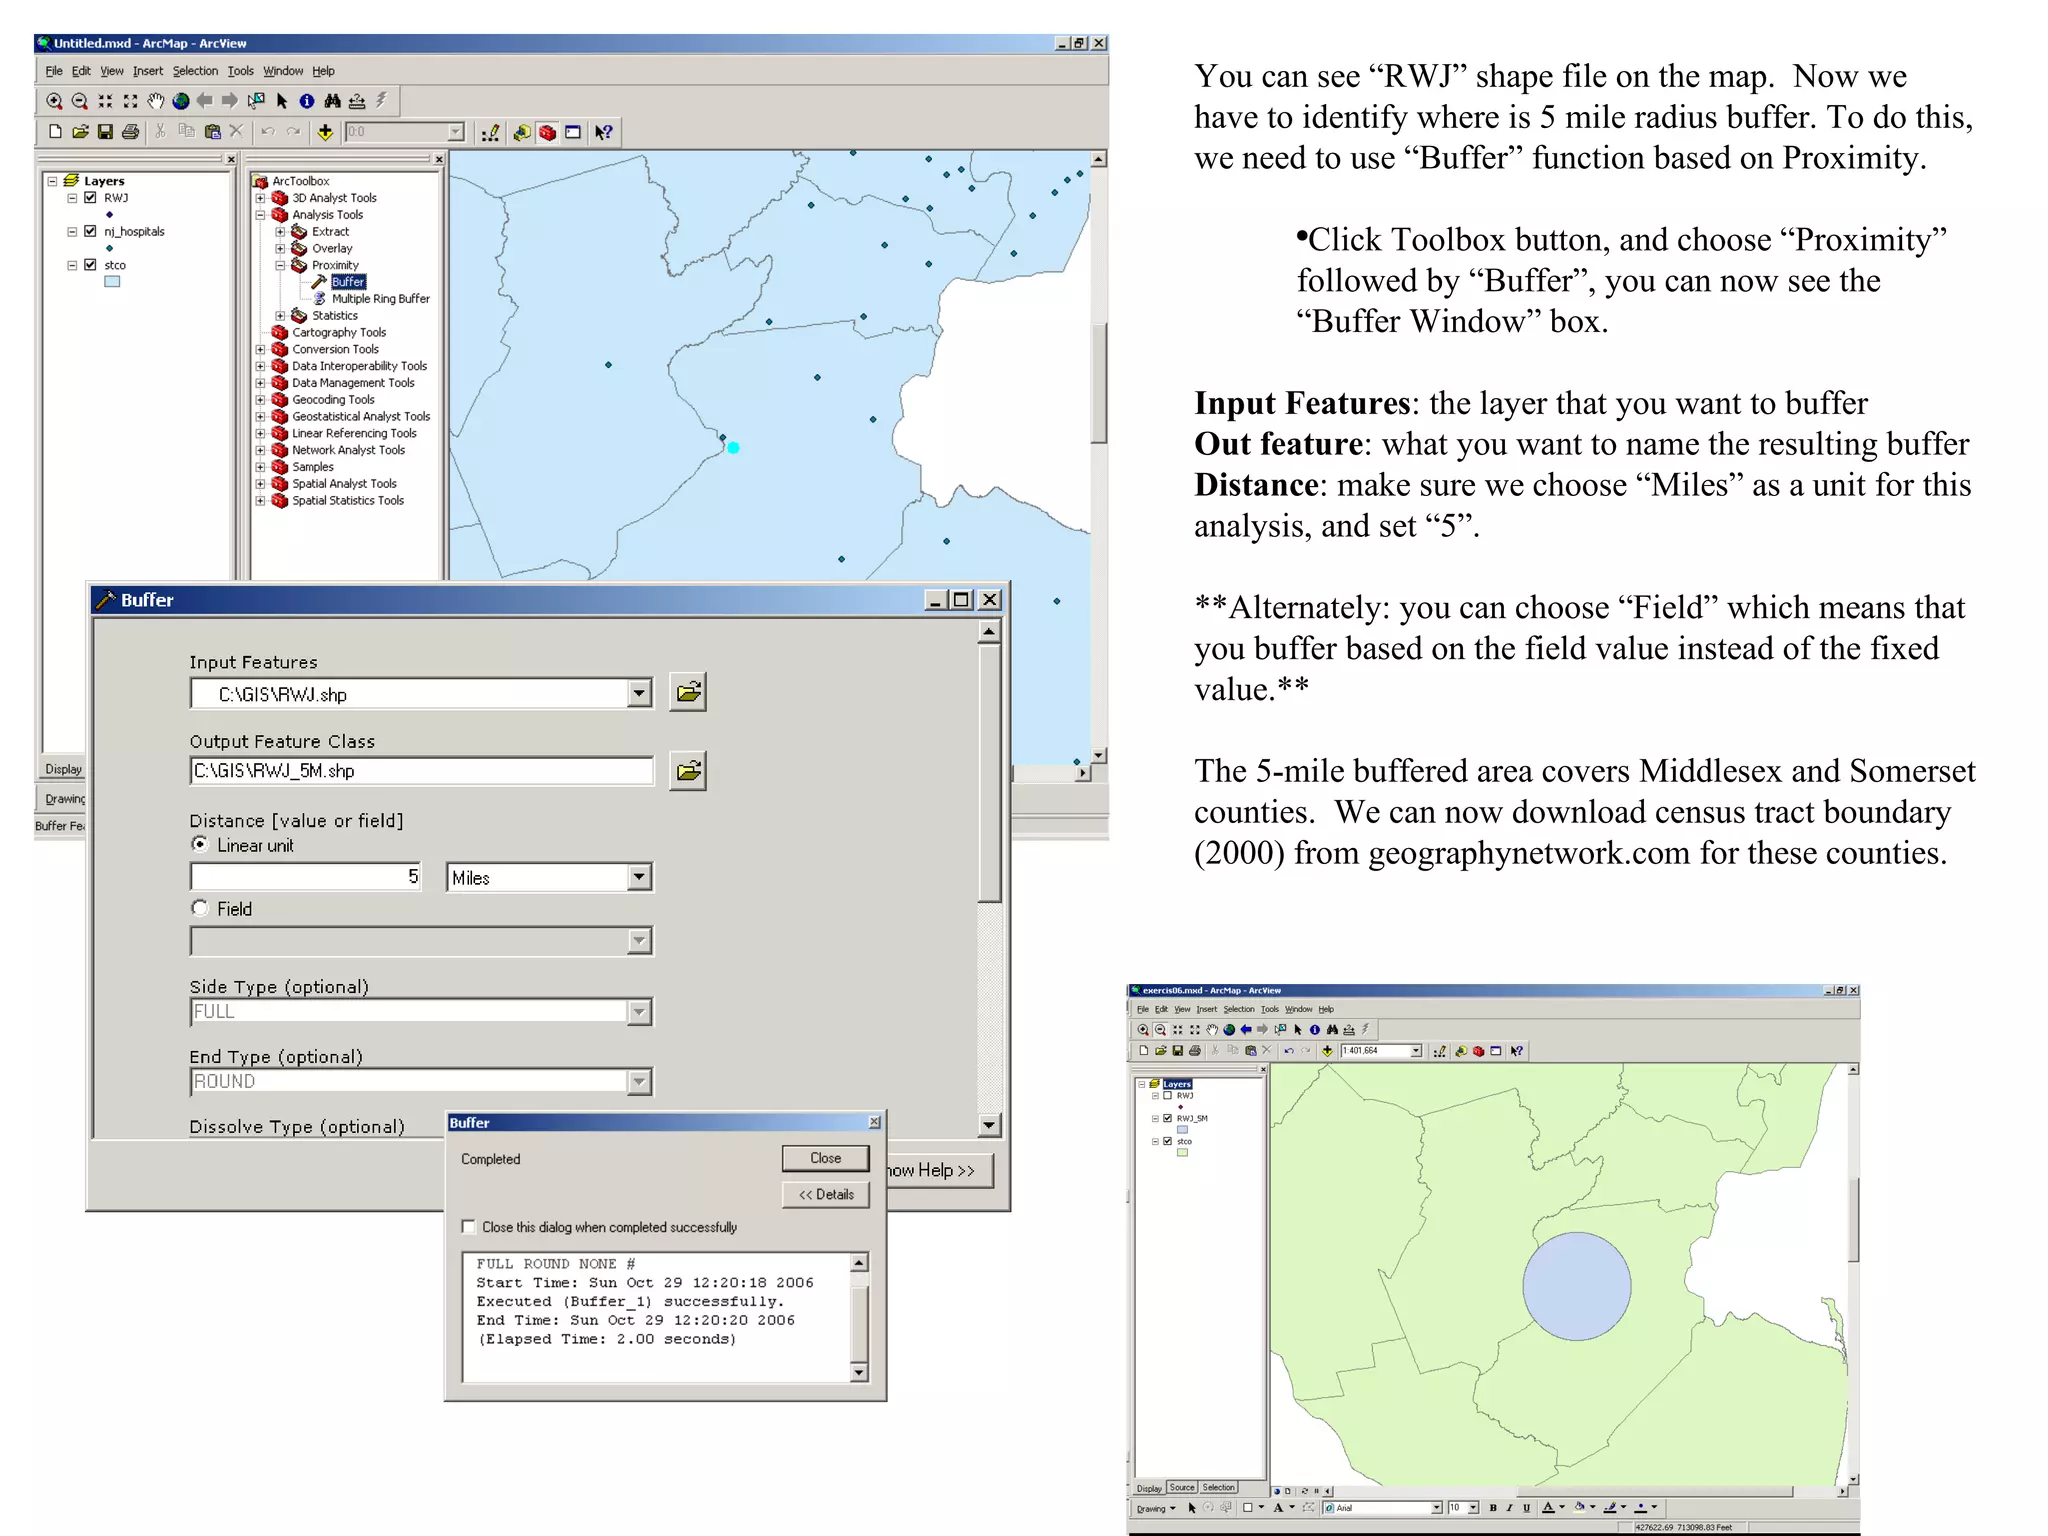Open Selection menu in Untitled.mxd window
This screenshot has height=1536, width=2048.
pos(195,71)
